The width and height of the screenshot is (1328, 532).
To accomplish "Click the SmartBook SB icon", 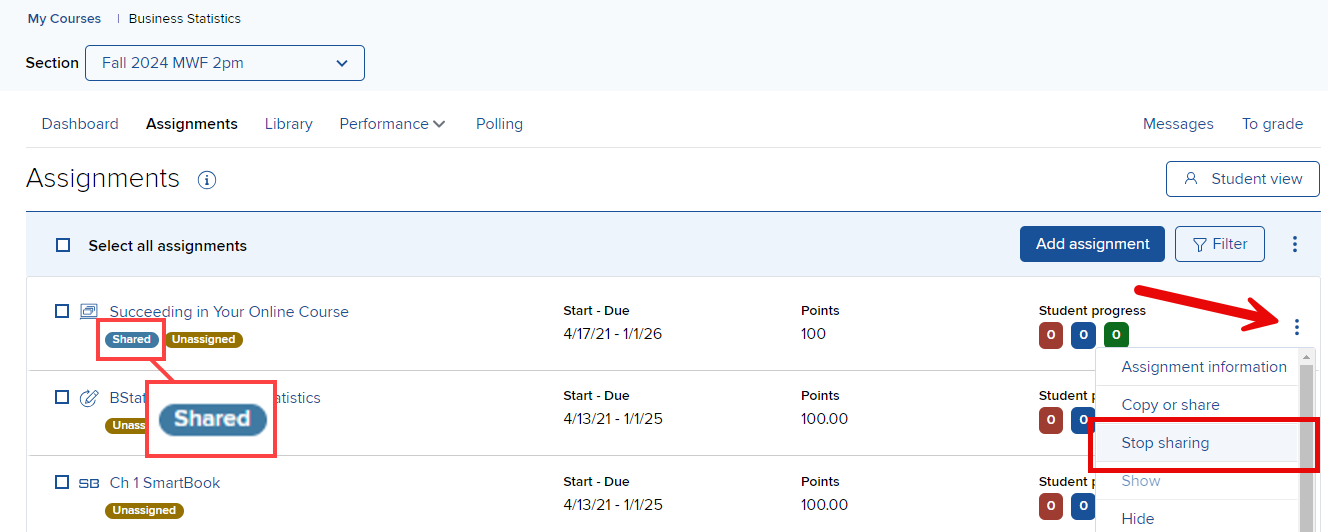I will pyautogui.click(x=89, y=483).
